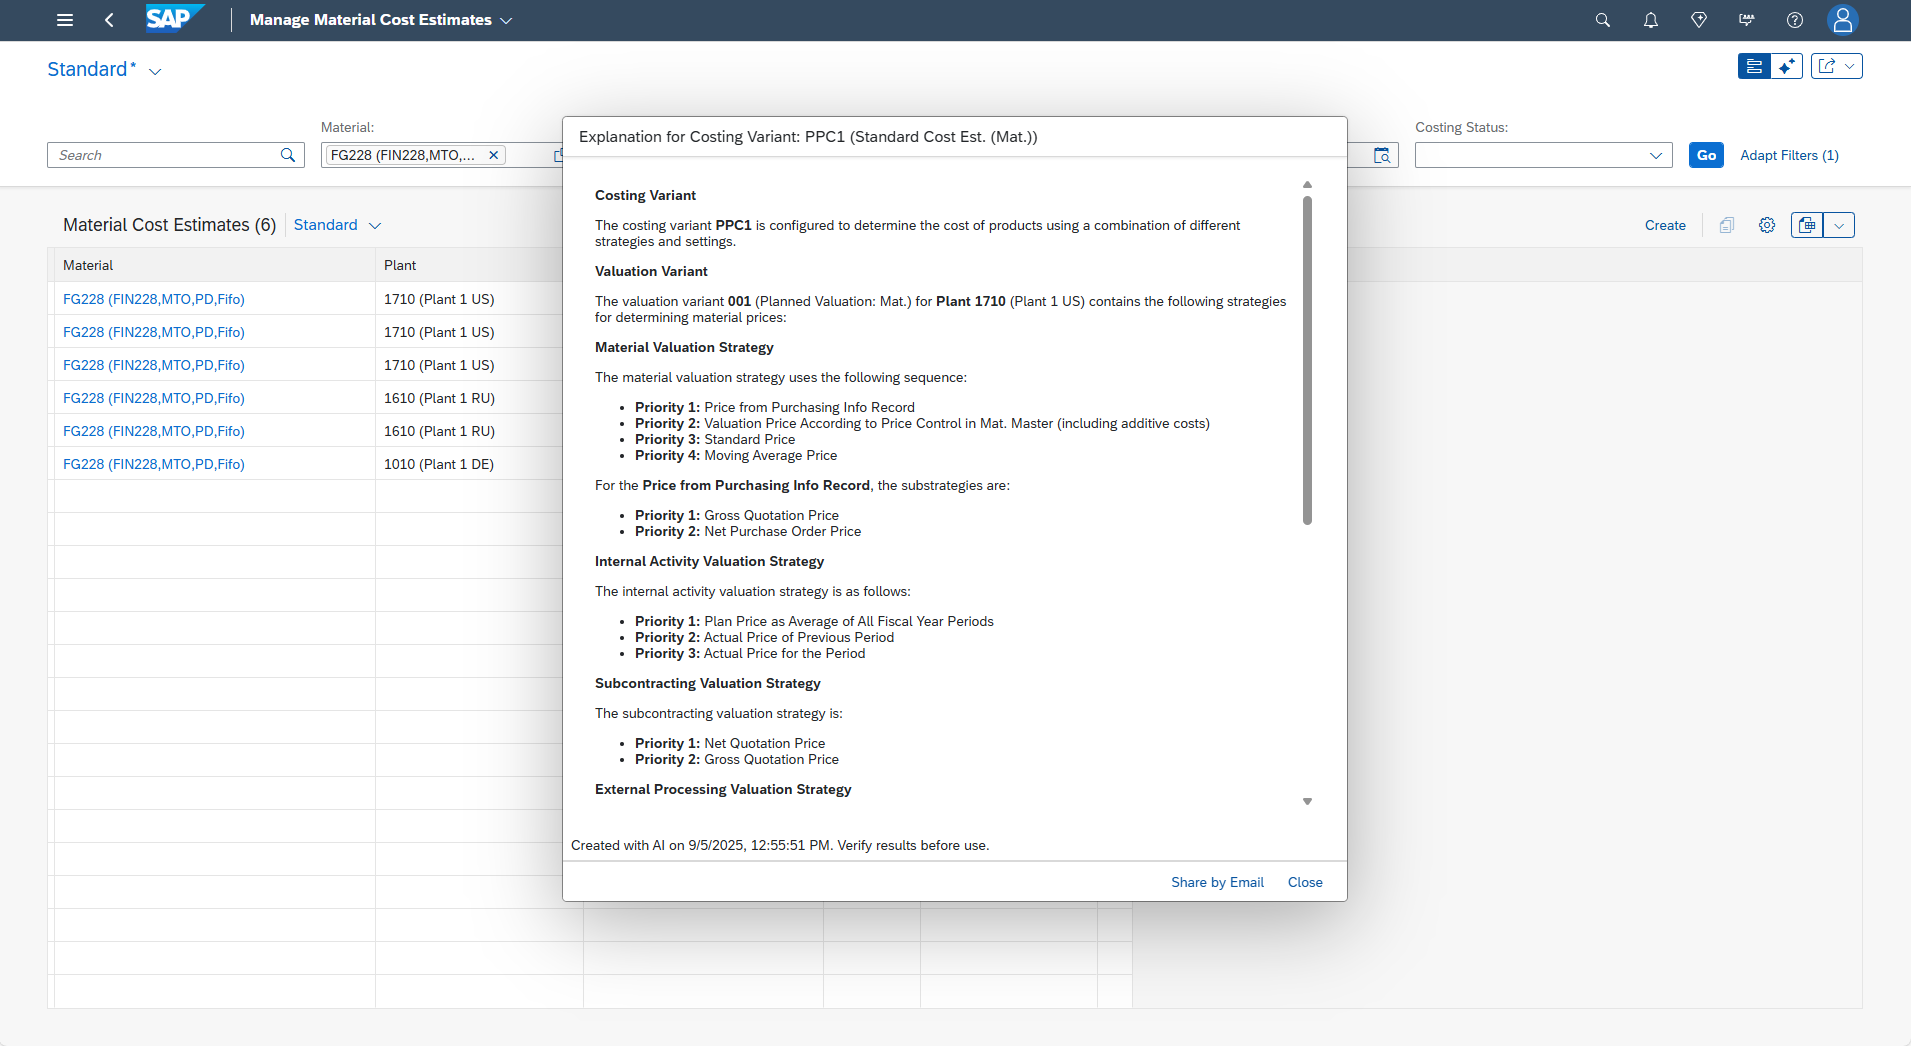Open the FG228 row for Plant 1010 DE
The image size is (1911, 1046).
[x=153, y=464]
